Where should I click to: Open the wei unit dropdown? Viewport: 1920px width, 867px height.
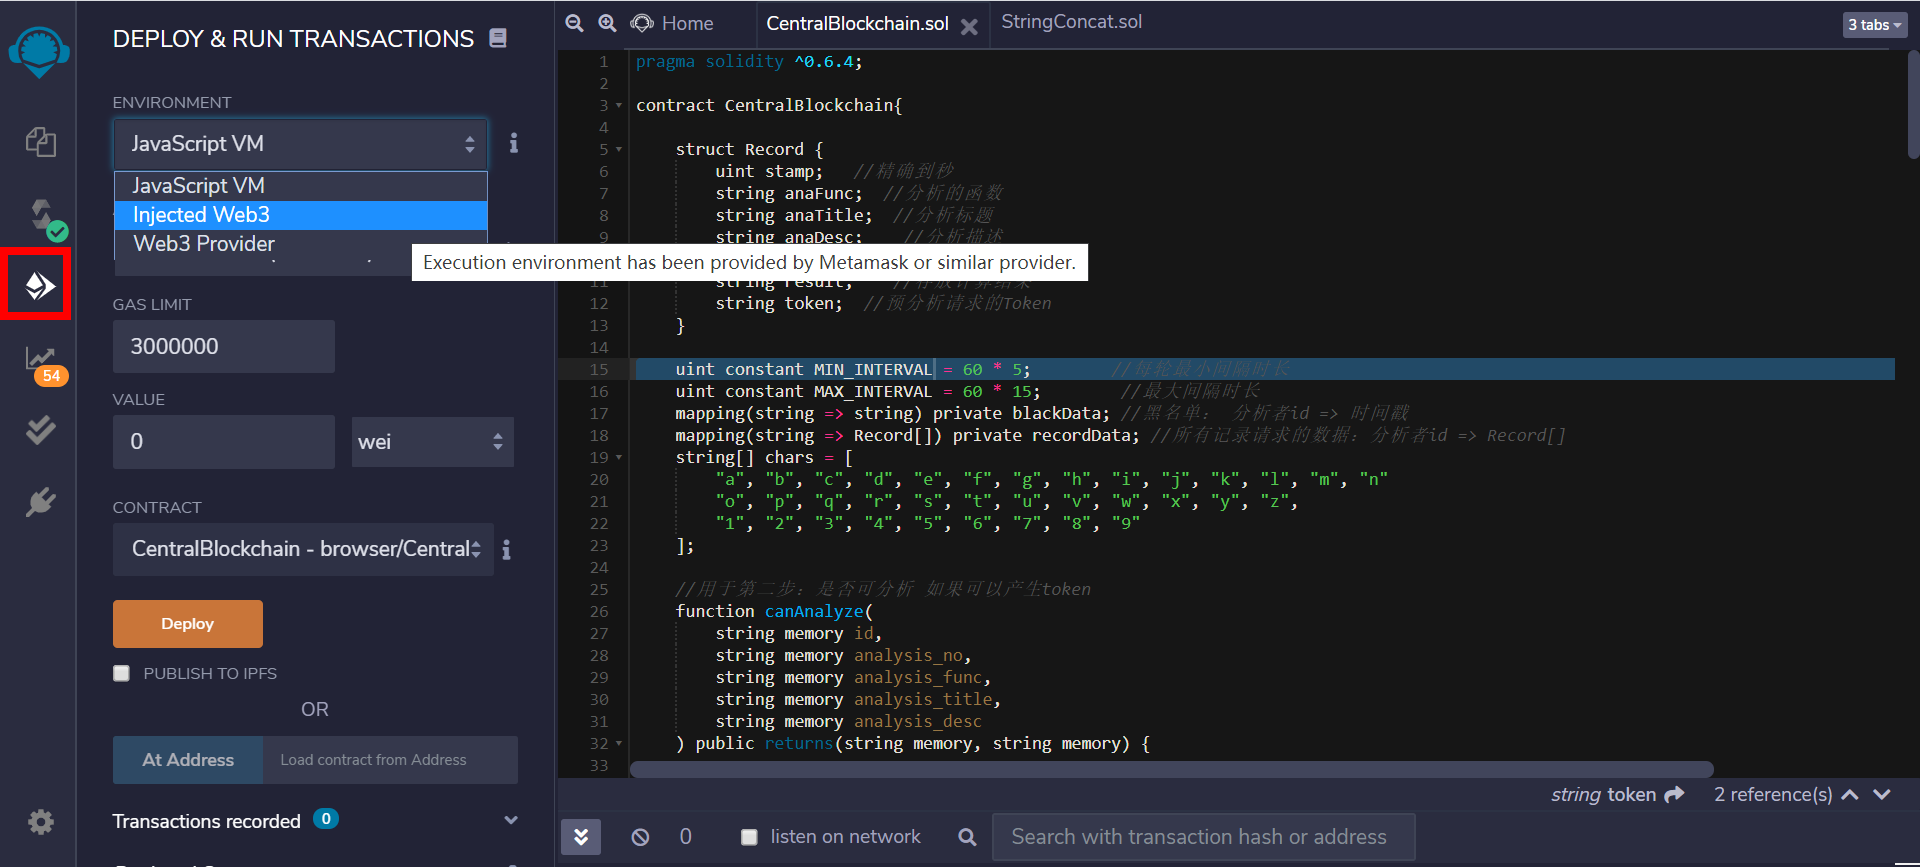[433, 442]
